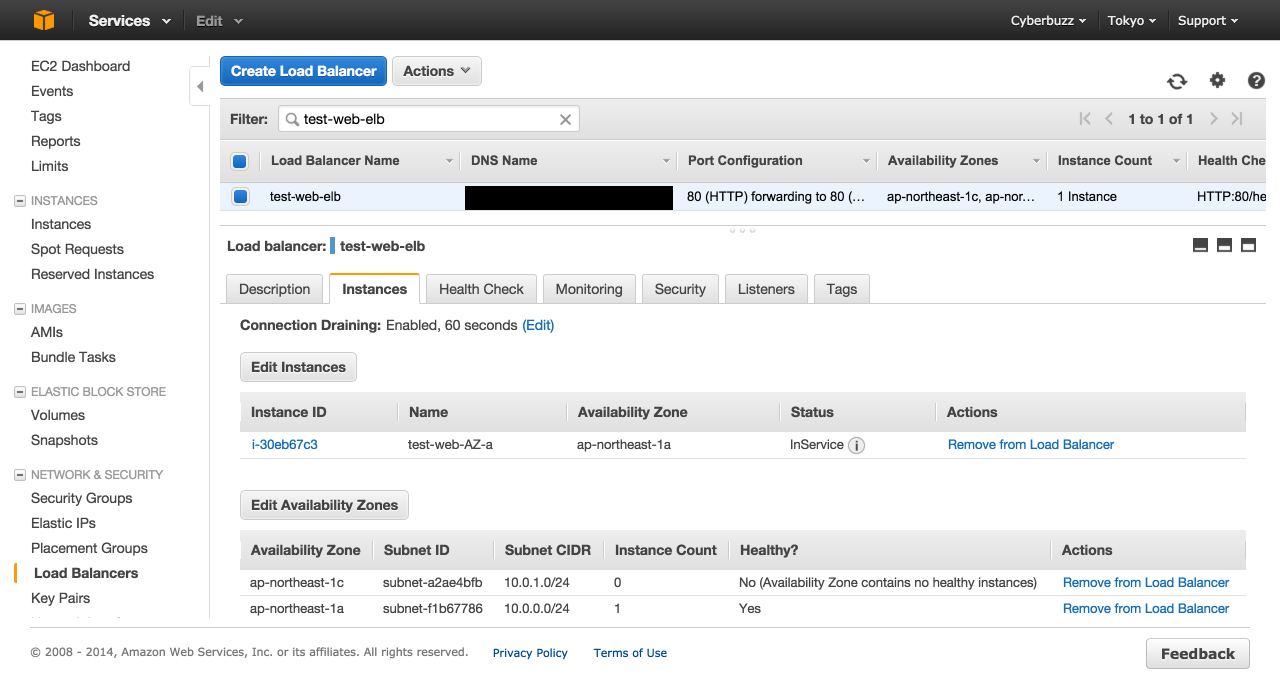Open instance i-30eb67c3 link
This screenshot has height=678, width=1280.
click(284, 444)
